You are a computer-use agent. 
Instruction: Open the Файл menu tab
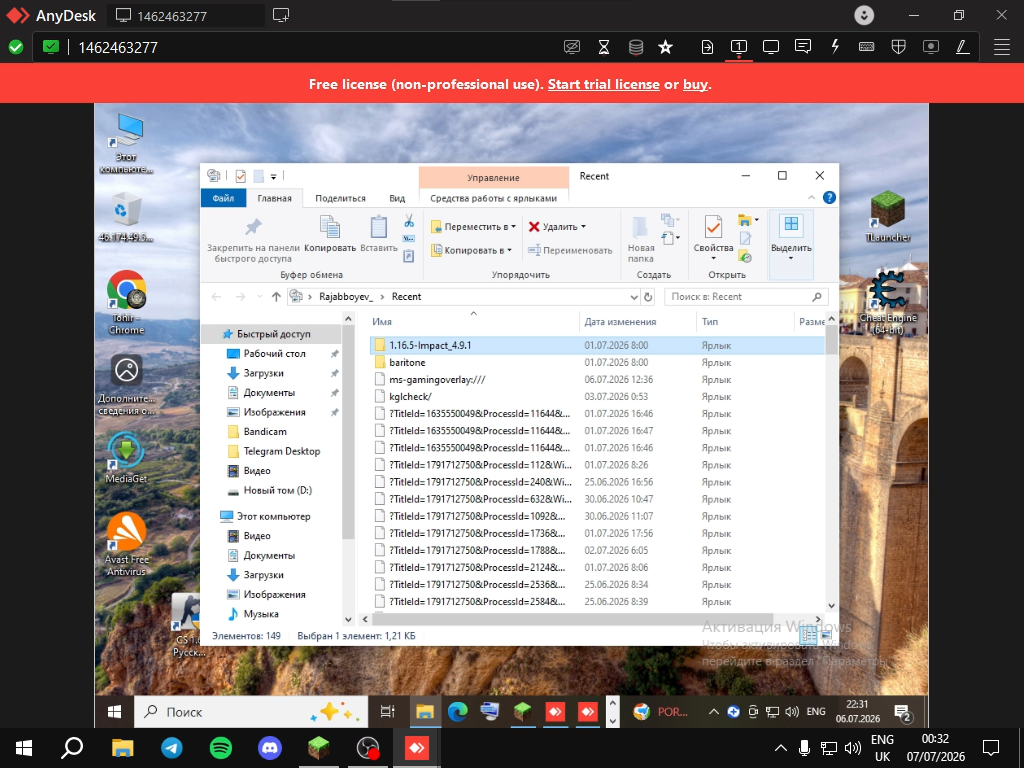(x=223, y=198)
